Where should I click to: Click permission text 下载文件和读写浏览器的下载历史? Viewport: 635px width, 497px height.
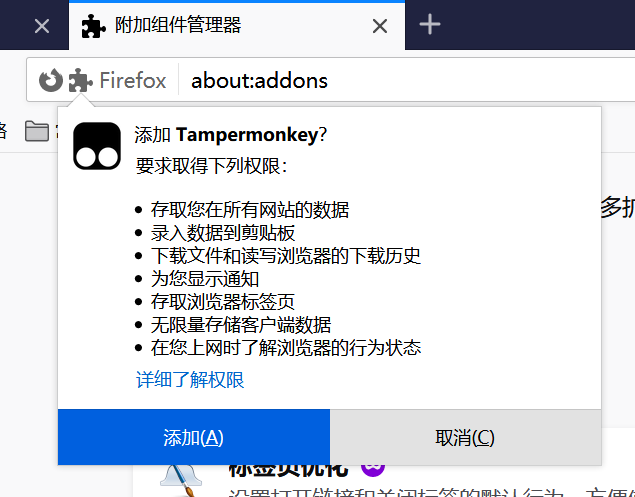286,256
